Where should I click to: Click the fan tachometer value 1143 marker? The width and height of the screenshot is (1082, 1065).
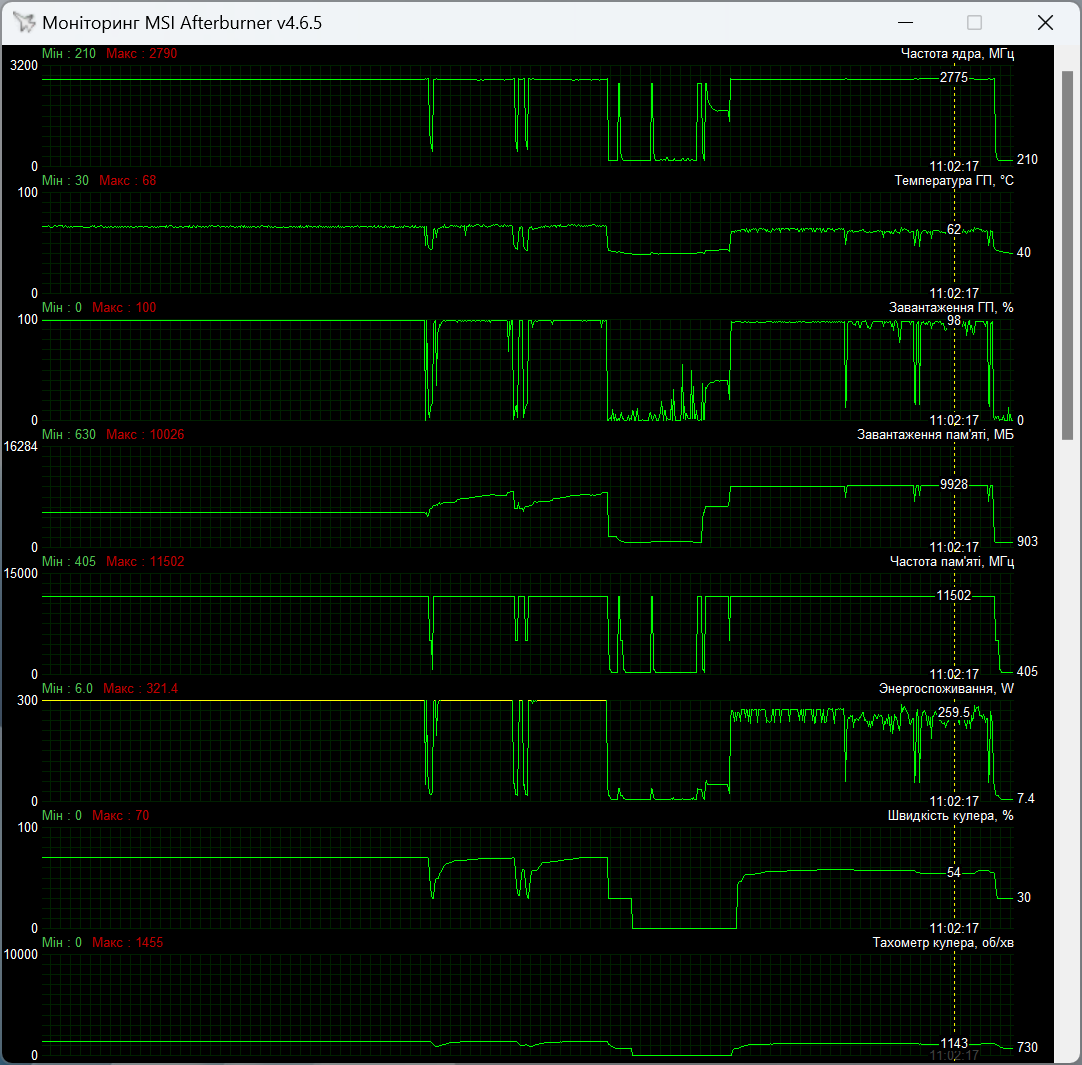click(954, 1043)
